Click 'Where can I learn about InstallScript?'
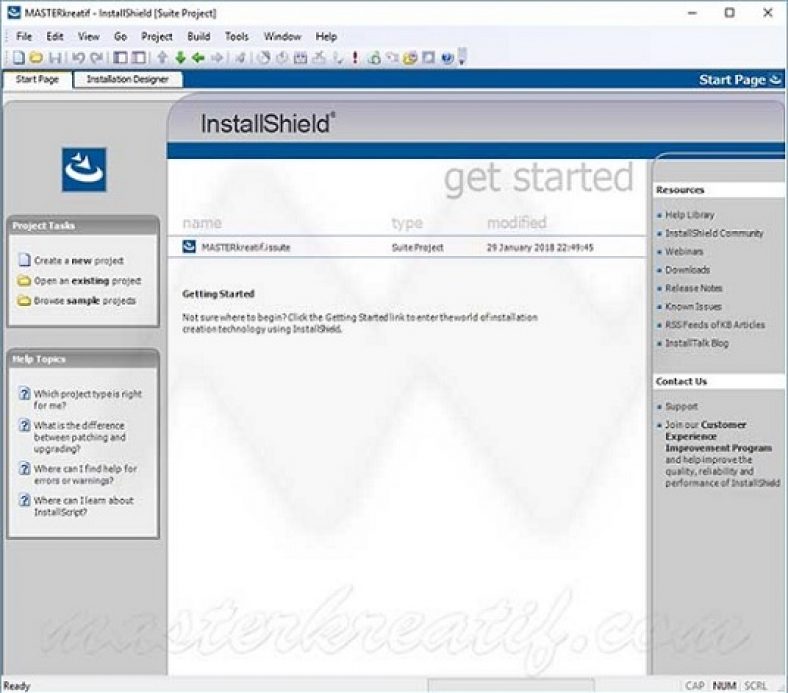788x693 pixels. point(83,506)
